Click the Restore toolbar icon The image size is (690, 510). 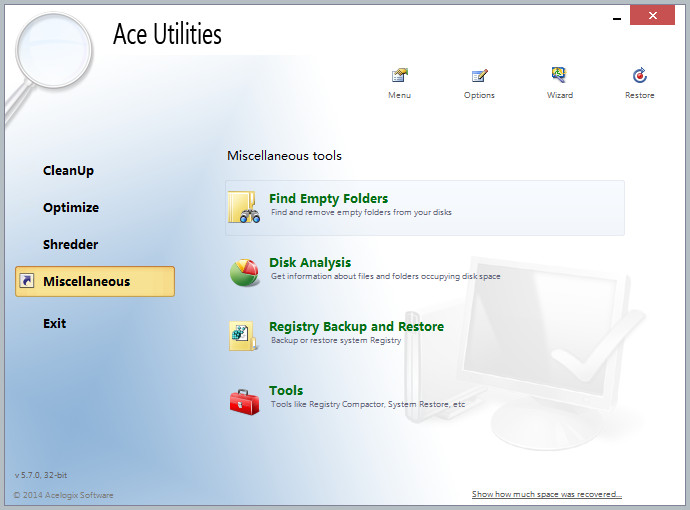pos(639,75)
